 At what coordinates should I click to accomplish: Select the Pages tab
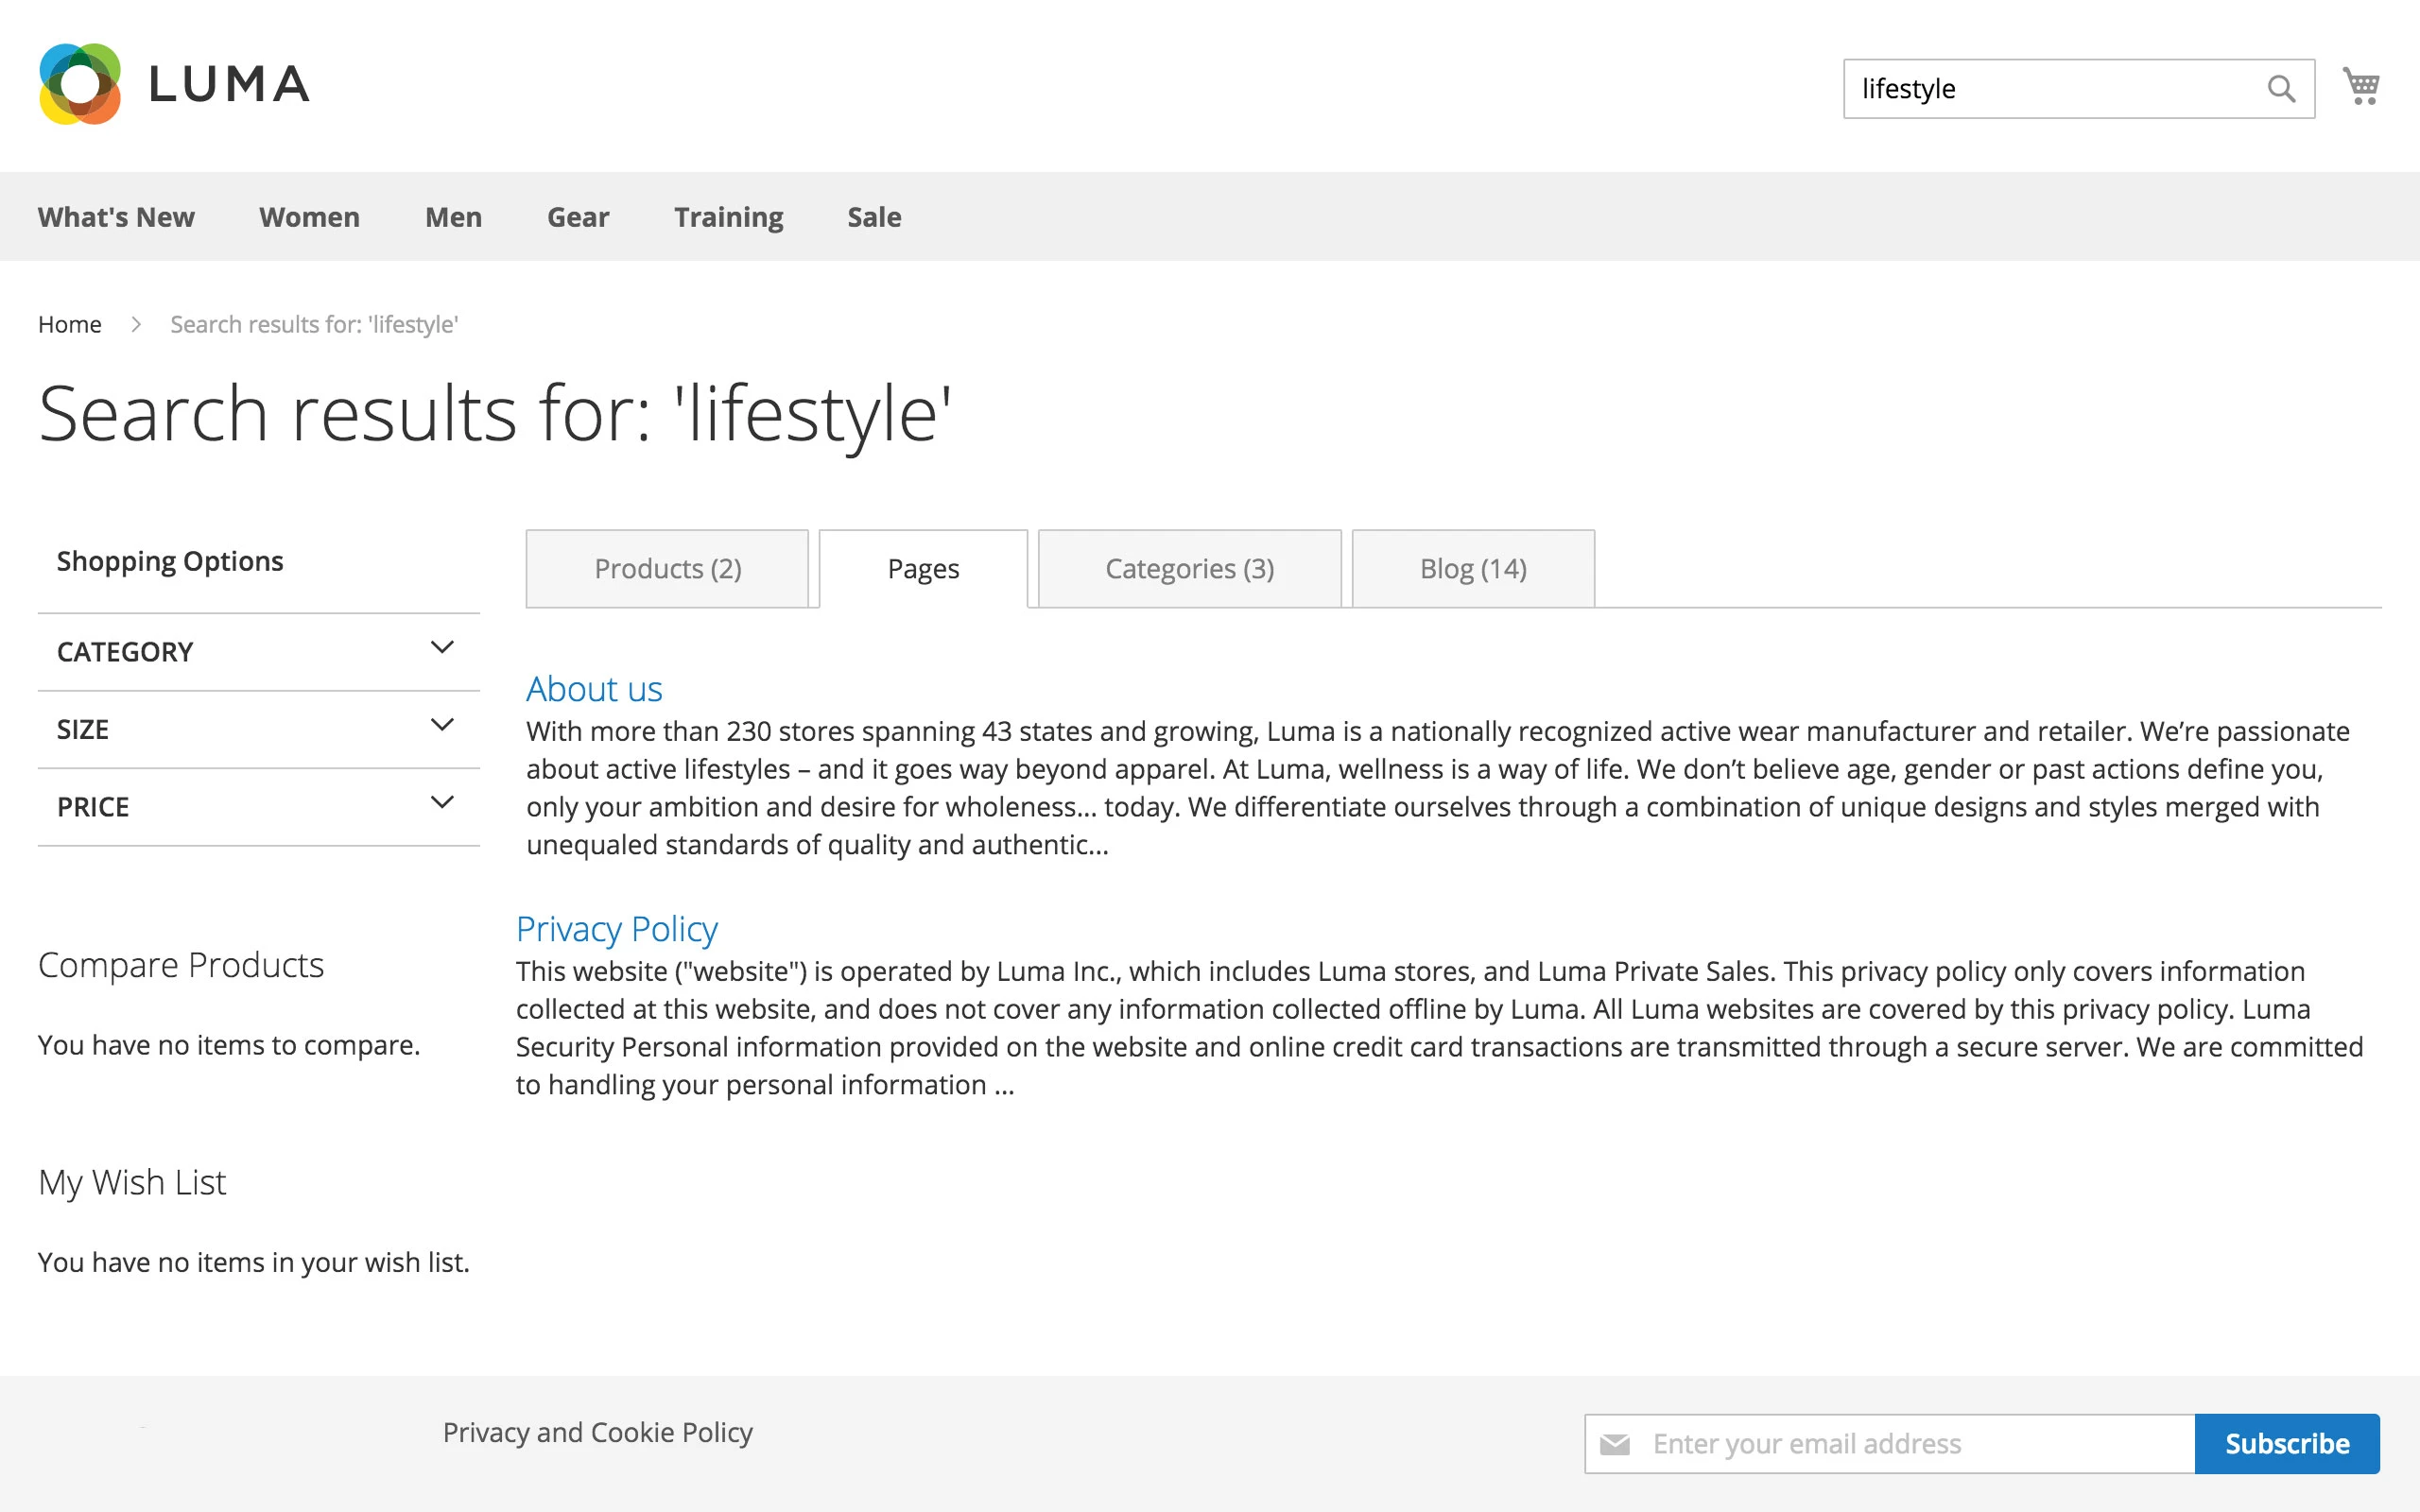923,569
